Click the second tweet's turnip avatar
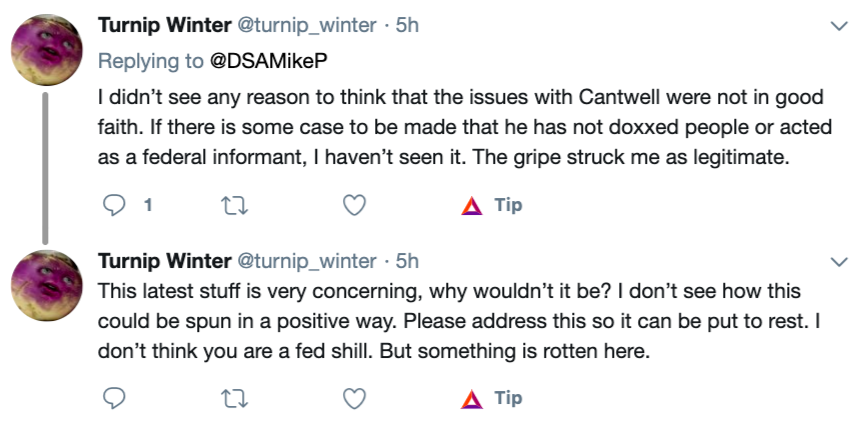The height and width of the screenshot is (422, 867). pos(46,285)
